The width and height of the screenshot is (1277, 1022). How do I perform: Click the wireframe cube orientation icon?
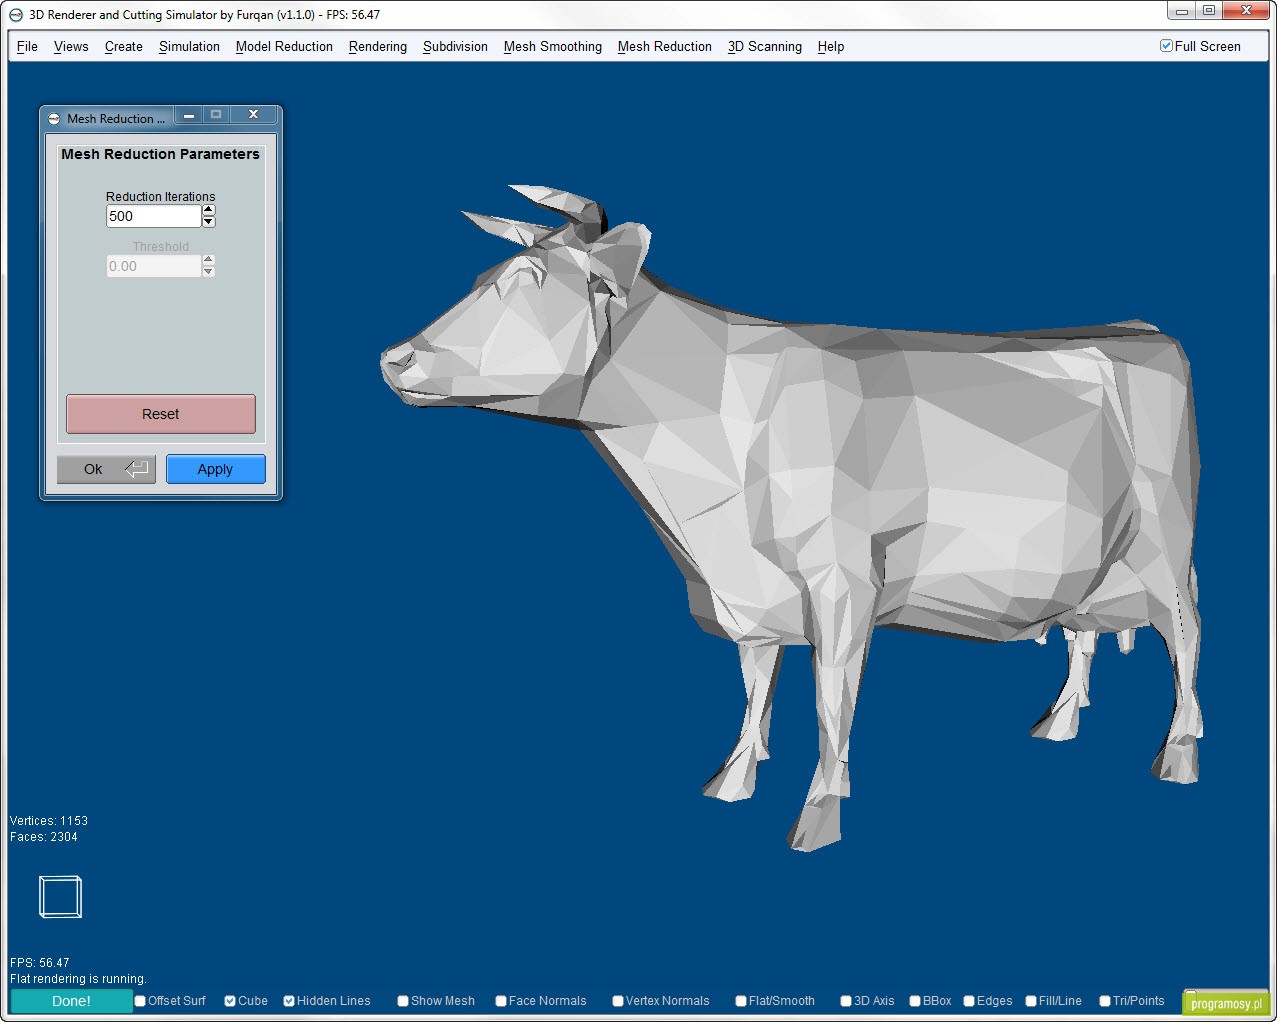point(60,897)
